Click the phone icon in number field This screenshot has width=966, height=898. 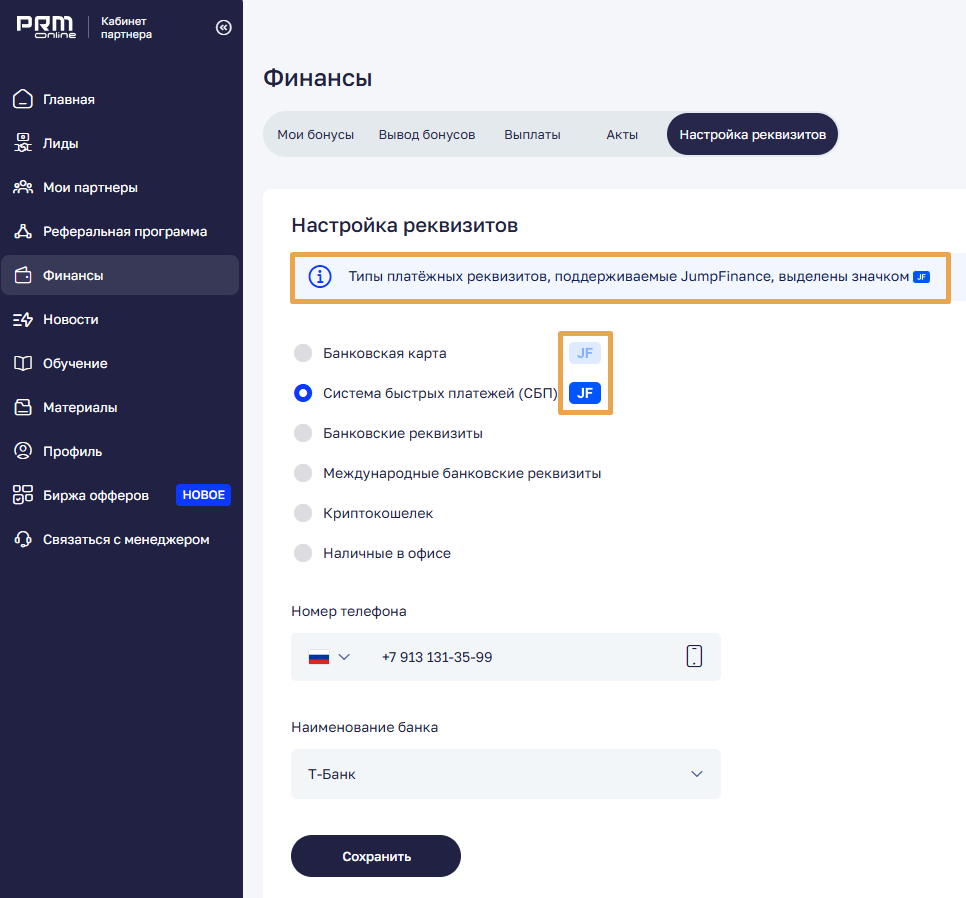coord(694,656)
